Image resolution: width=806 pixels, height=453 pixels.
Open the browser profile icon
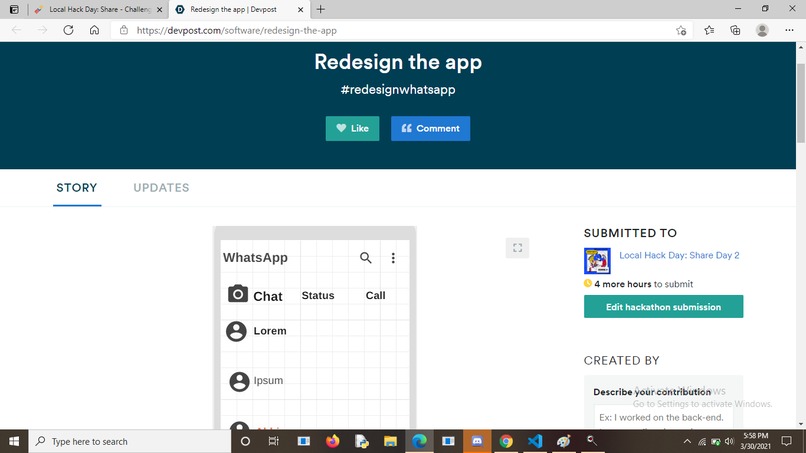pos(762,30)
